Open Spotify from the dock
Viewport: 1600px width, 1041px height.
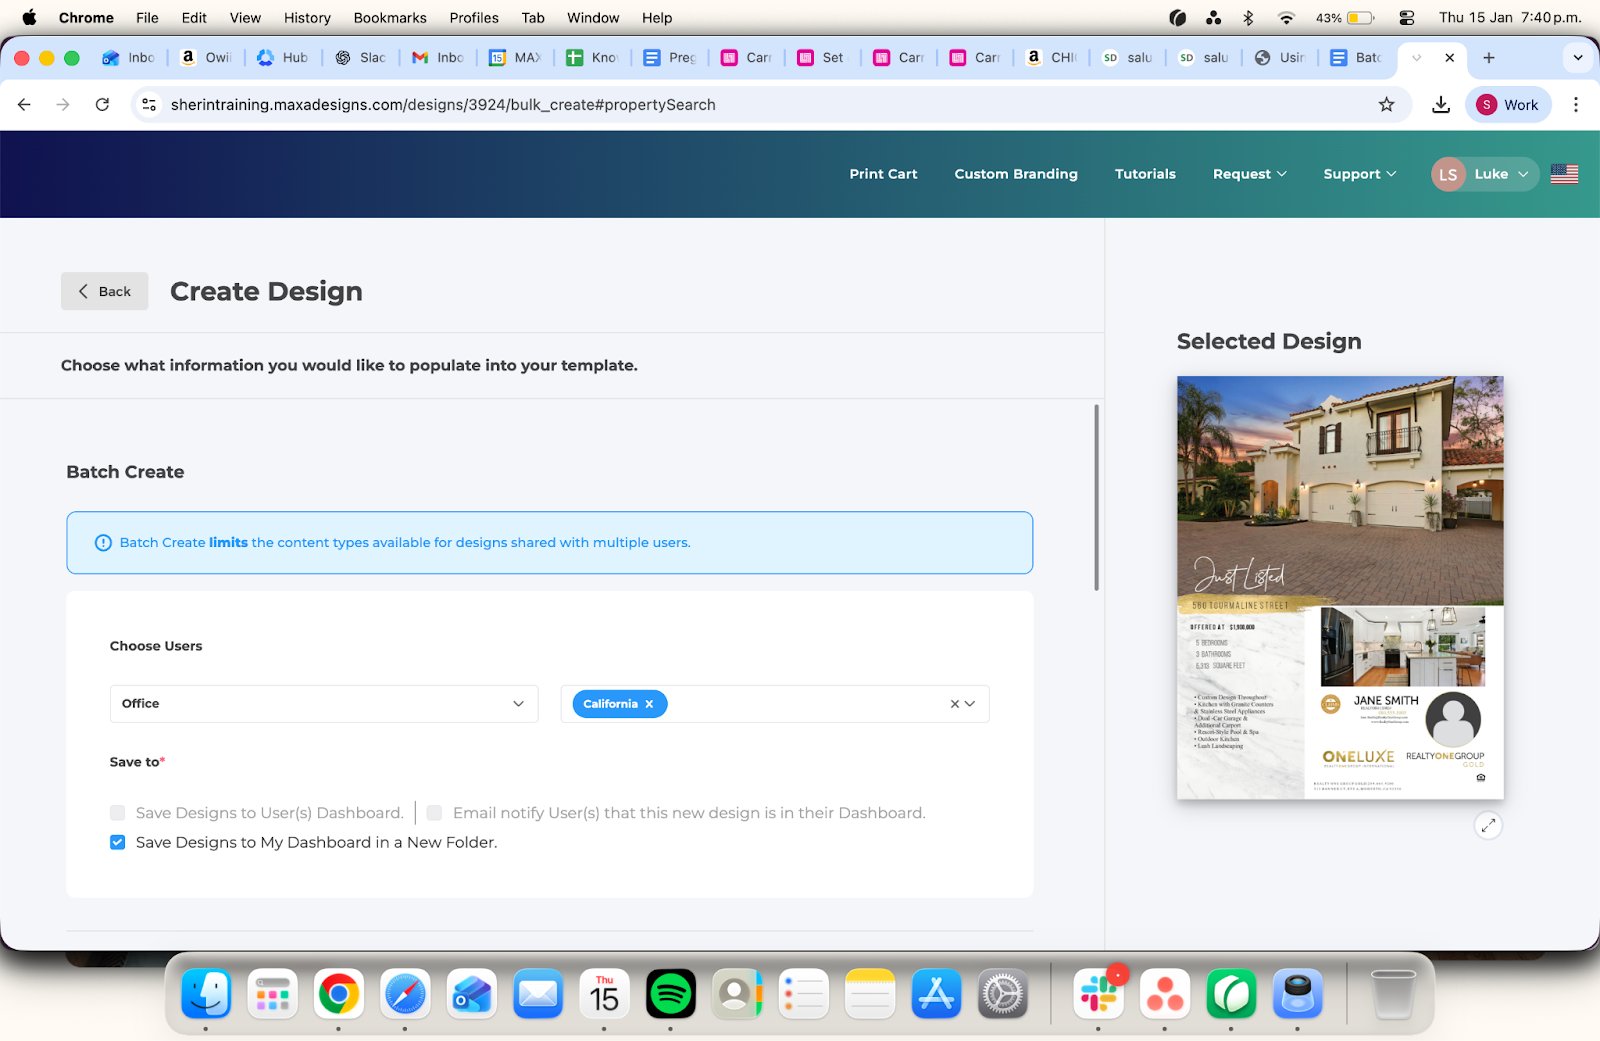click(670, 994)
